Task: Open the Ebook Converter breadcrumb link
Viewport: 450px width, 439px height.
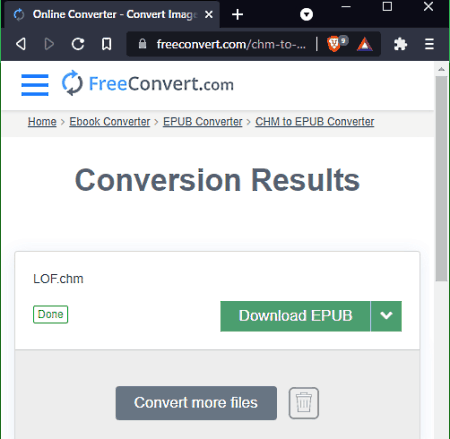Action: click(110, 122)
